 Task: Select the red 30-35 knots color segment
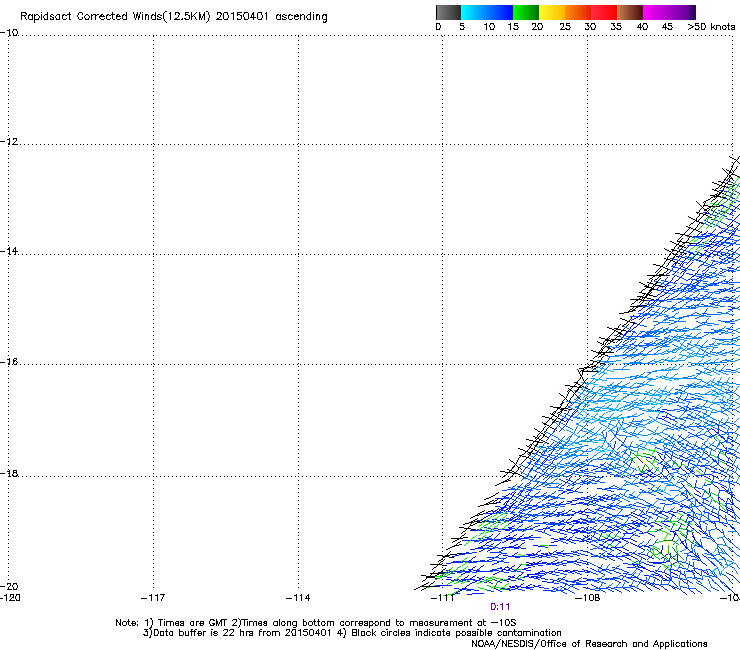[604, 12]
